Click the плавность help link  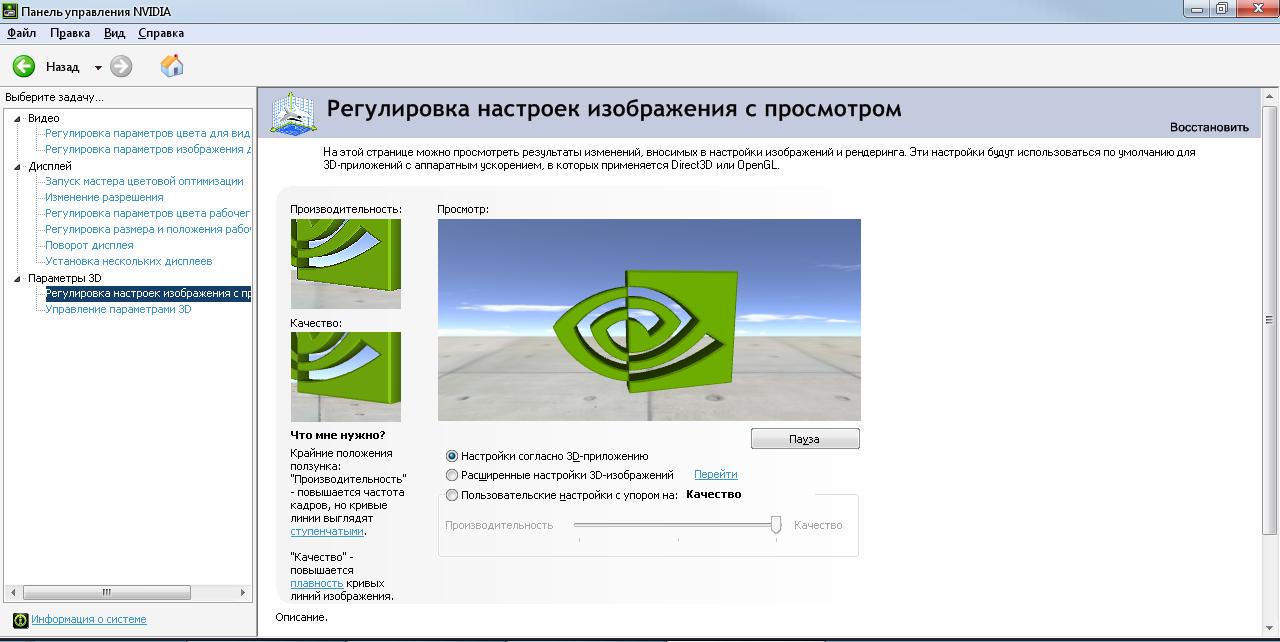pos(316,583)
